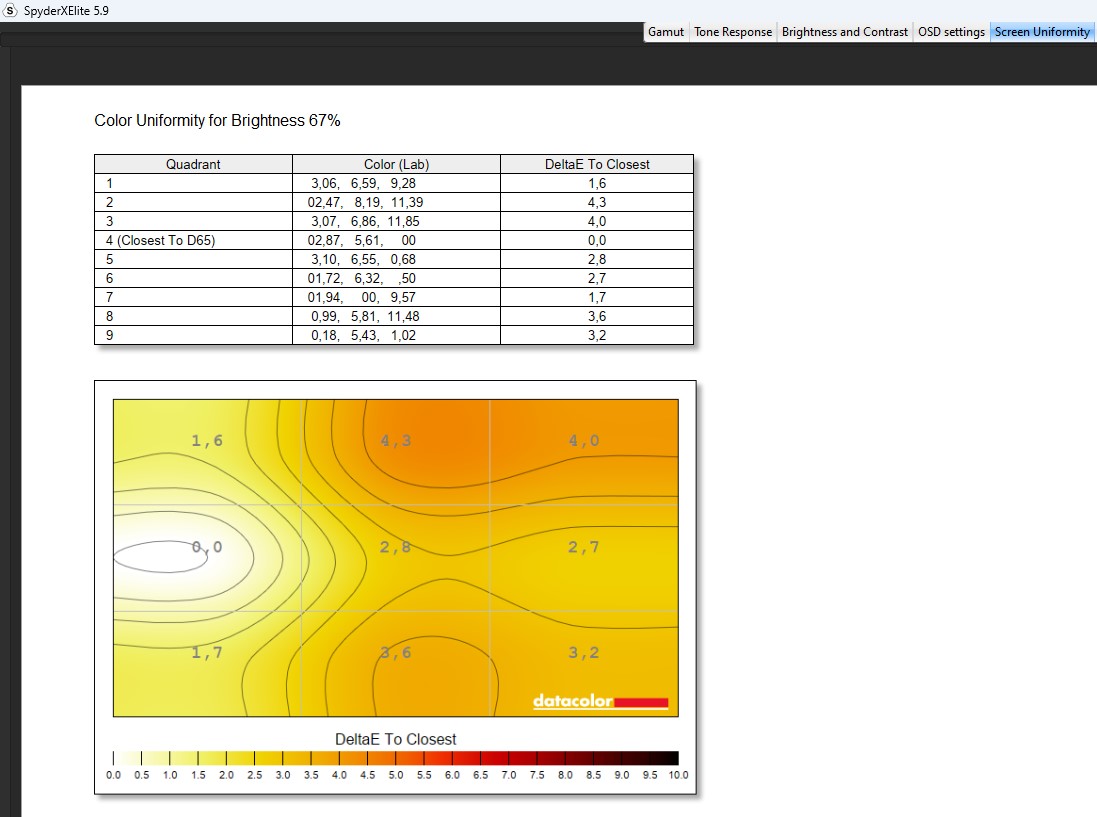Click the 4,0 zone on the heatmap
This screenshot has width=1097, height=817.
coord(584,441)
